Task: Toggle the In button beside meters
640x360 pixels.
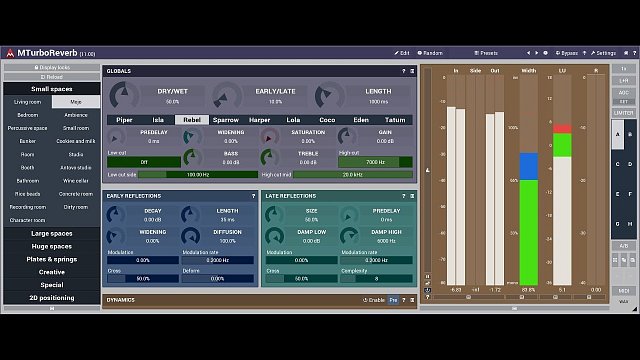Action: 624,69
